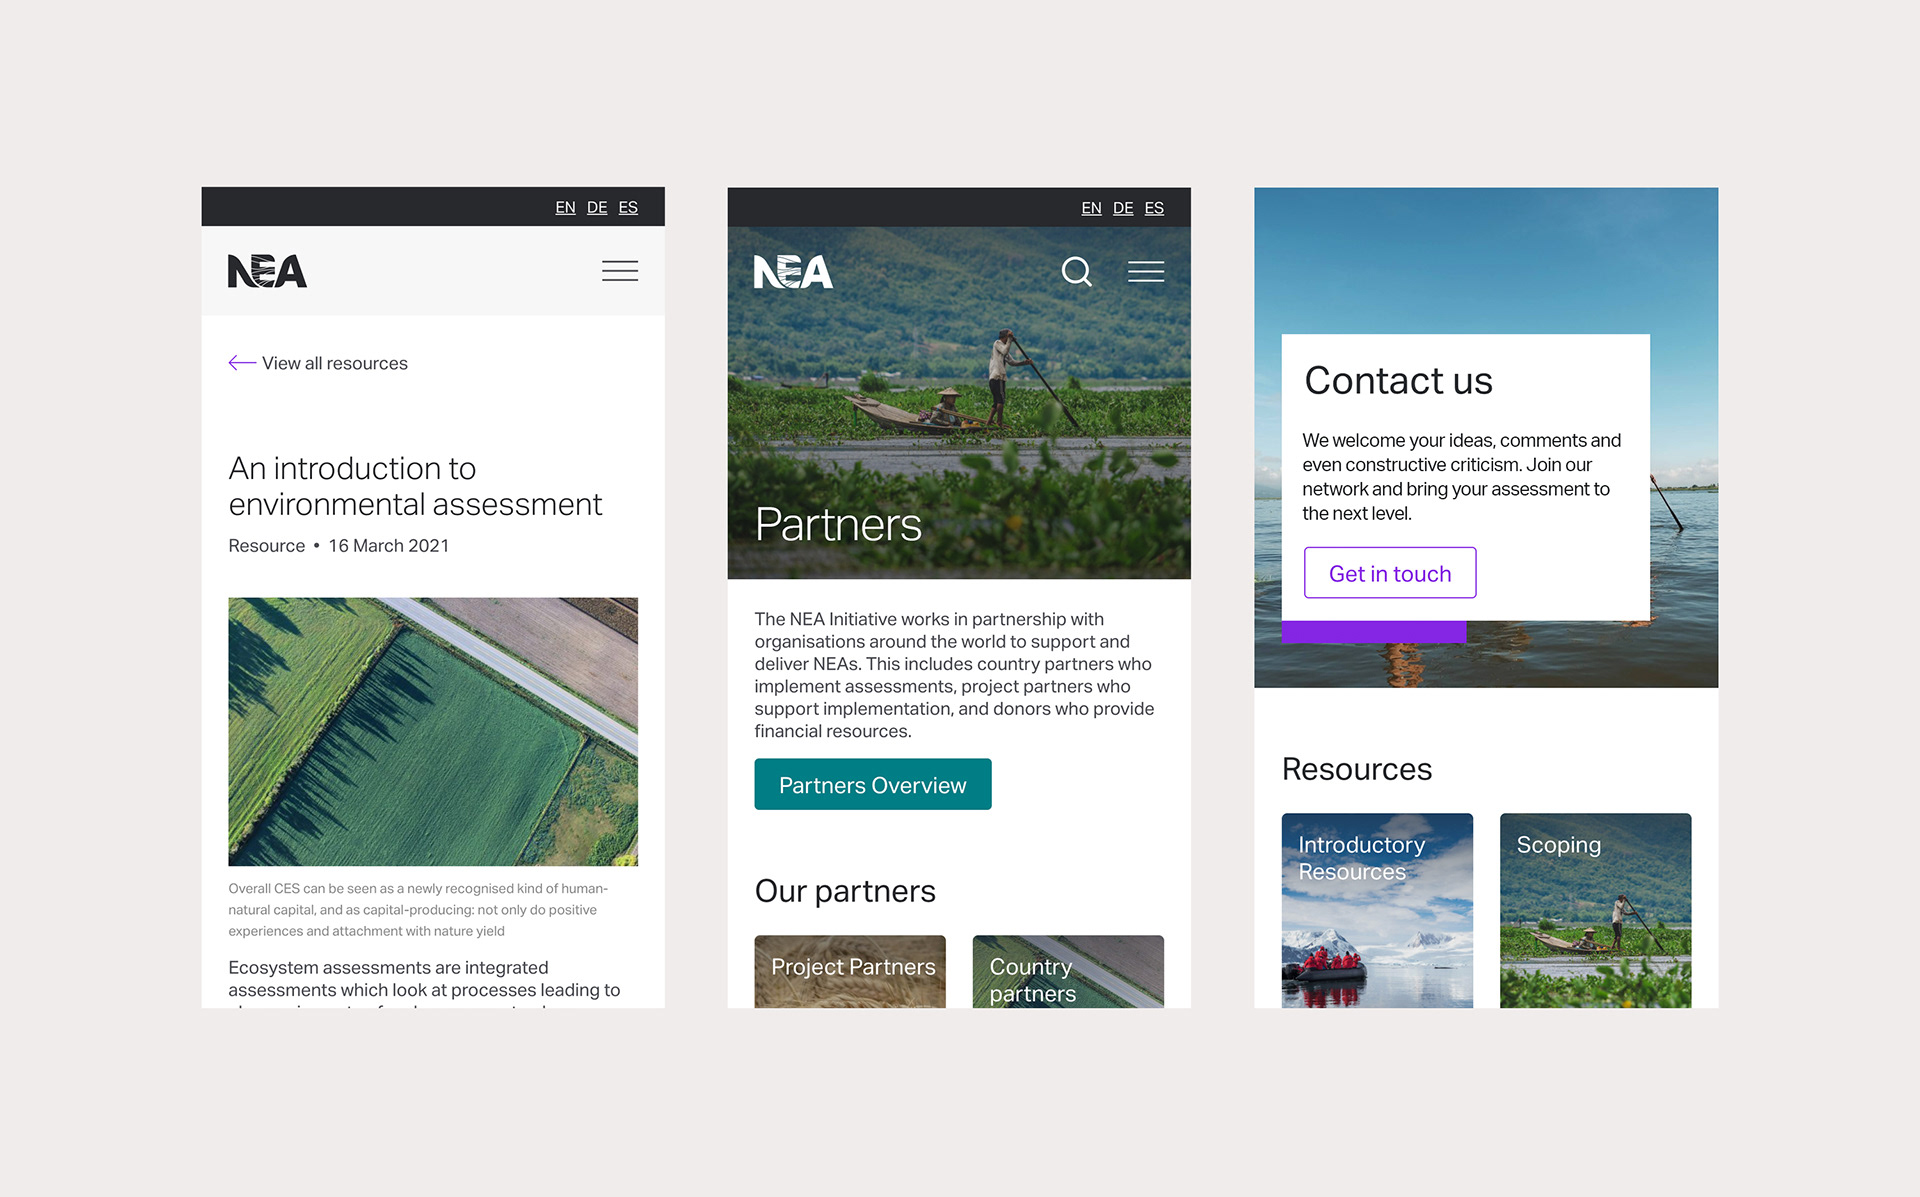Select DE language on left screen
The height and width of the screenshot is (1197, 1920).
[597, 207]
